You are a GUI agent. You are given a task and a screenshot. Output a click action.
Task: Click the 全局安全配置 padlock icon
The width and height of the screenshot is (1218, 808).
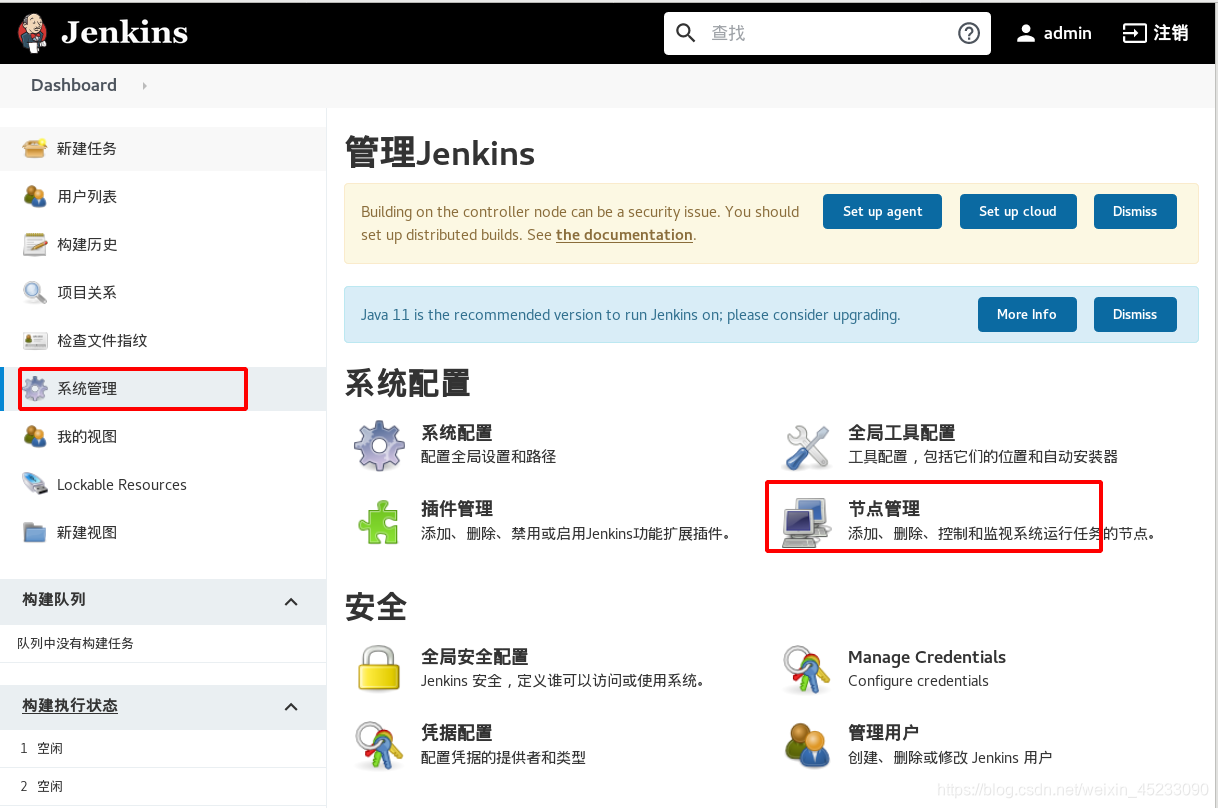[x=380, y=669]
